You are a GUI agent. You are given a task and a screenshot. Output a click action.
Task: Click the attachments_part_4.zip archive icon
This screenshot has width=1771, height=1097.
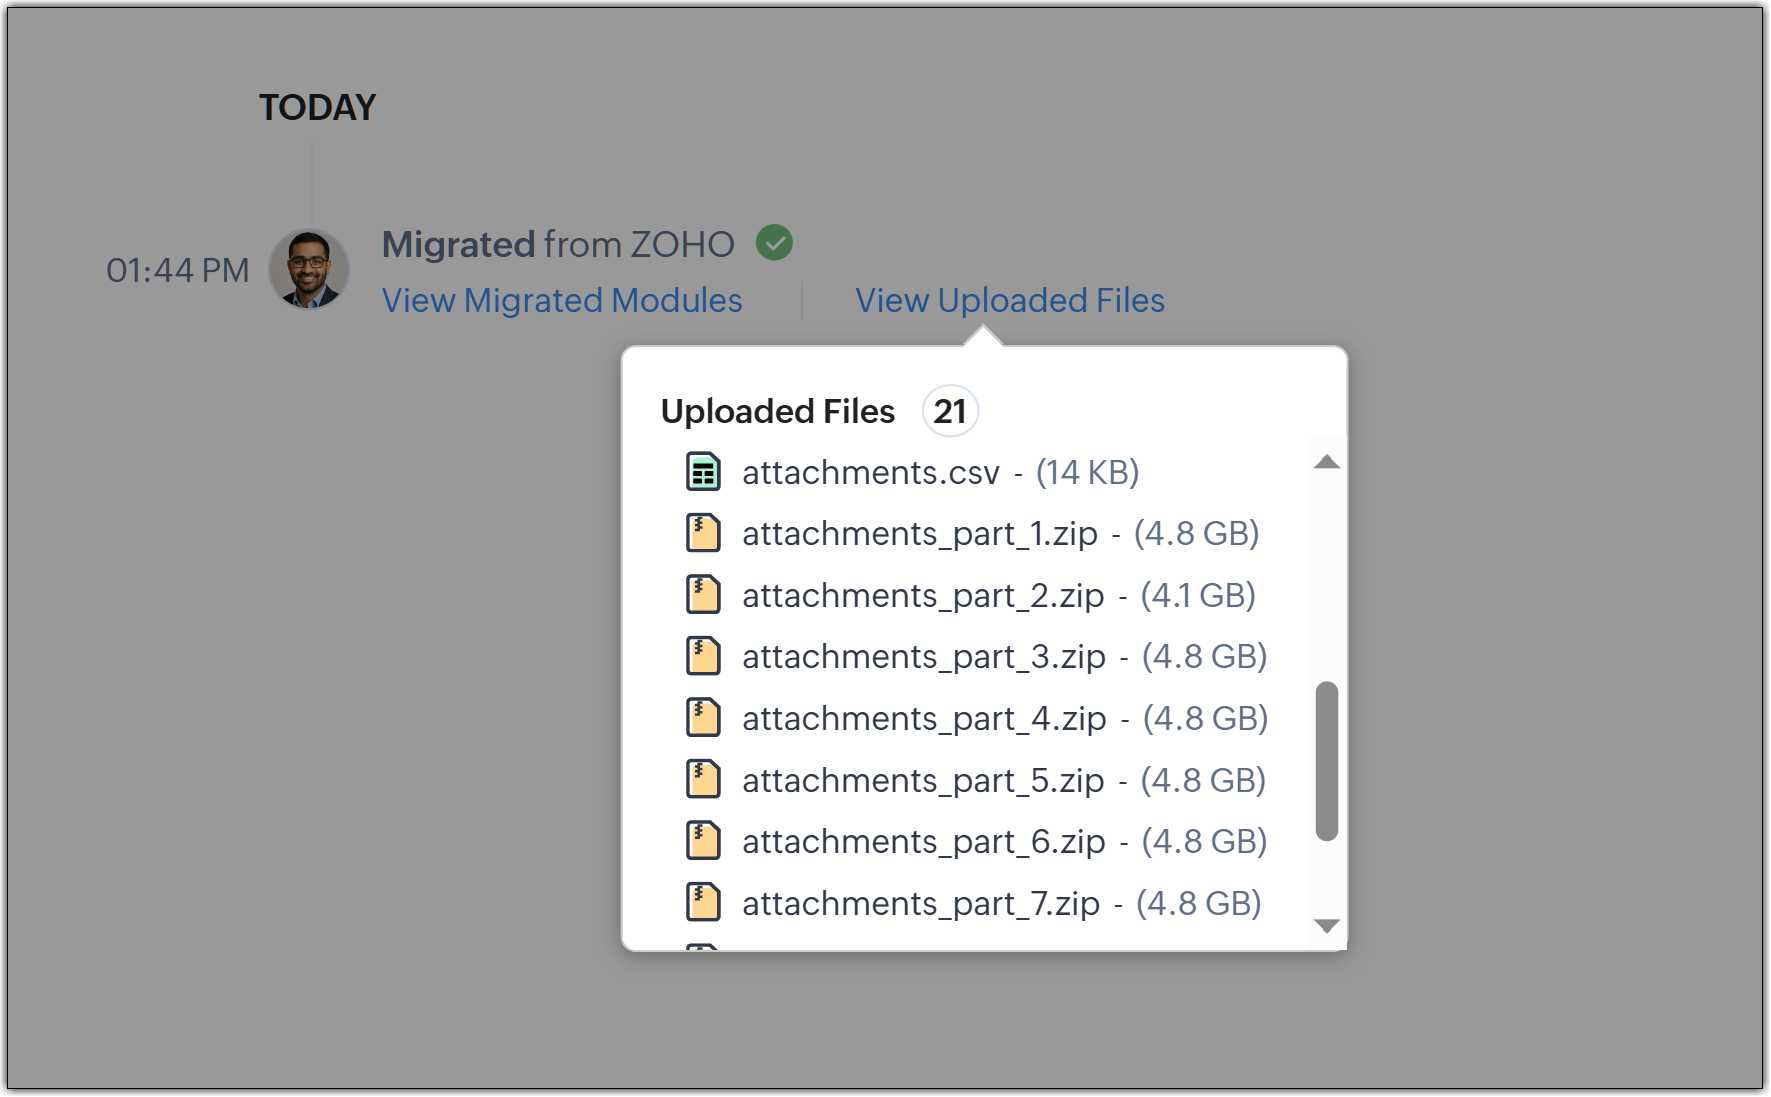tap(703, 718)
